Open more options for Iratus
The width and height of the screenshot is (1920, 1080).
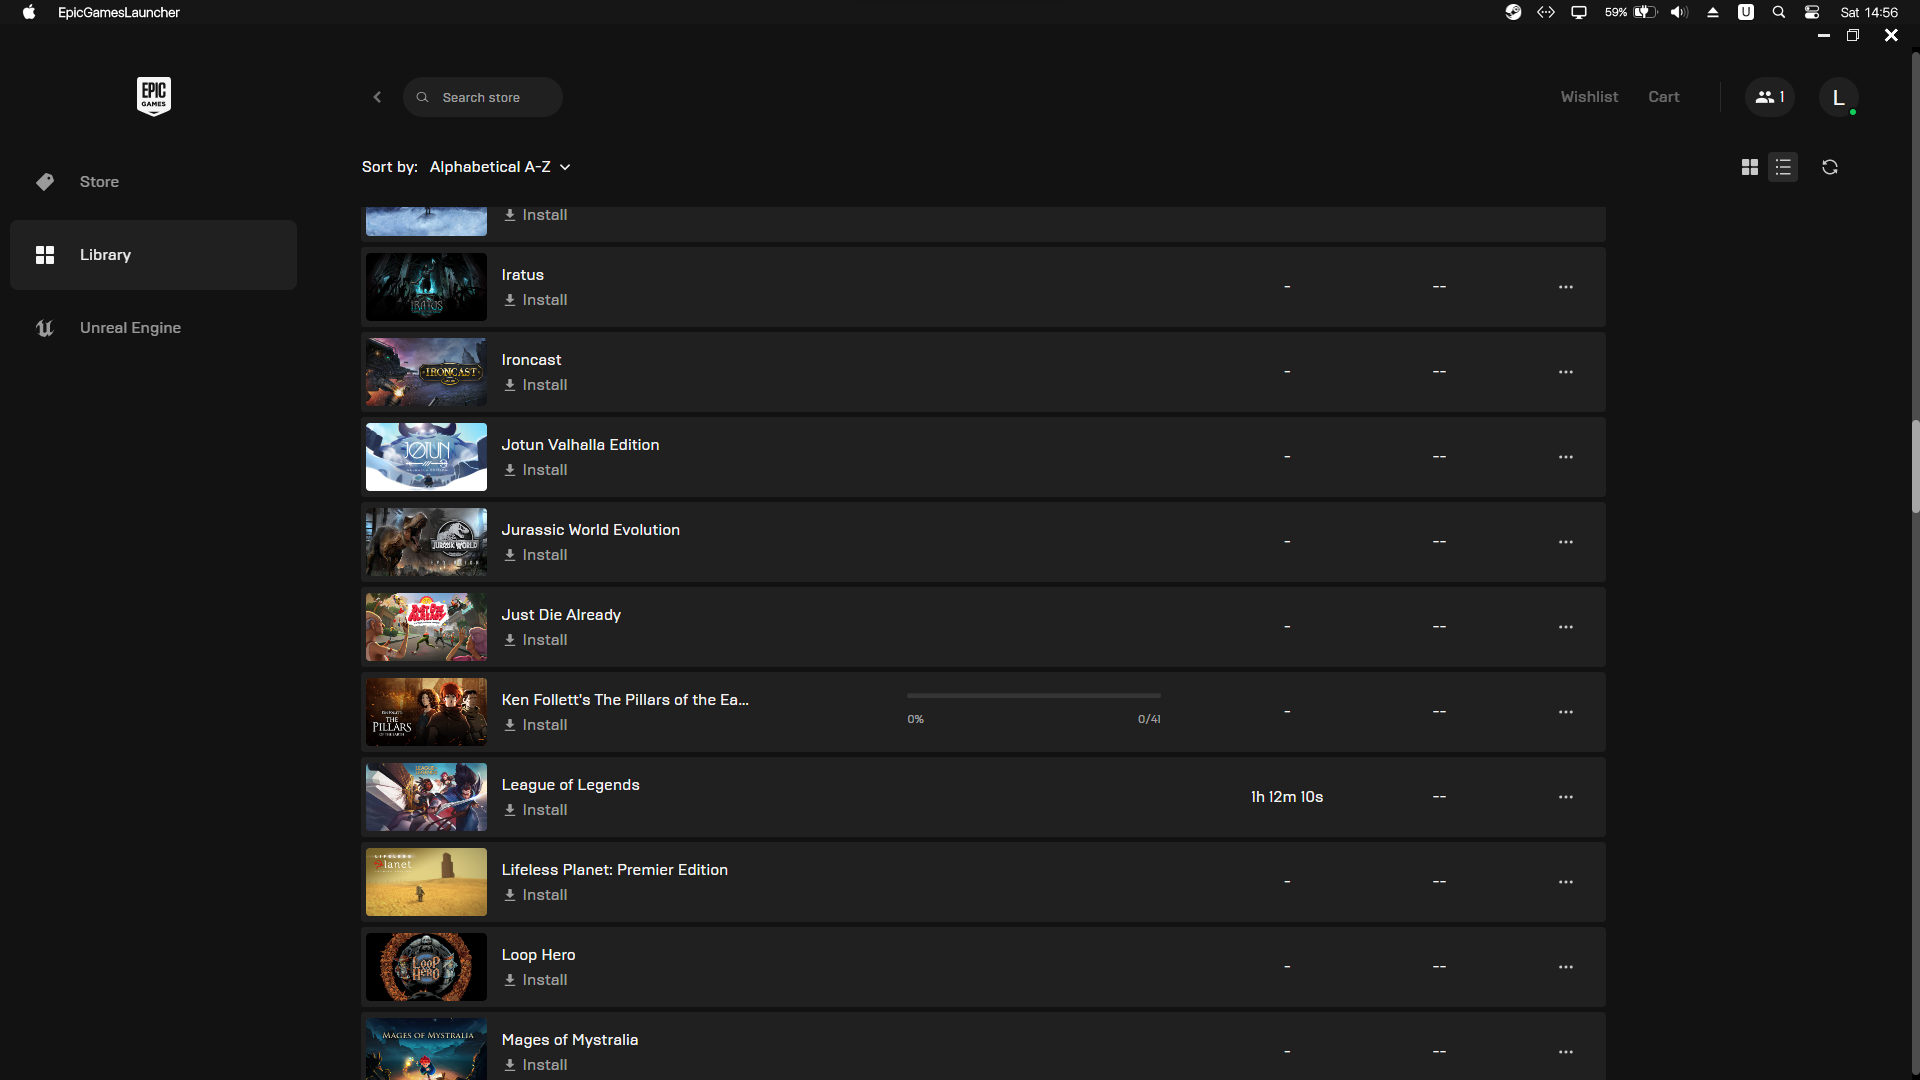click(x=1565, y=287)
